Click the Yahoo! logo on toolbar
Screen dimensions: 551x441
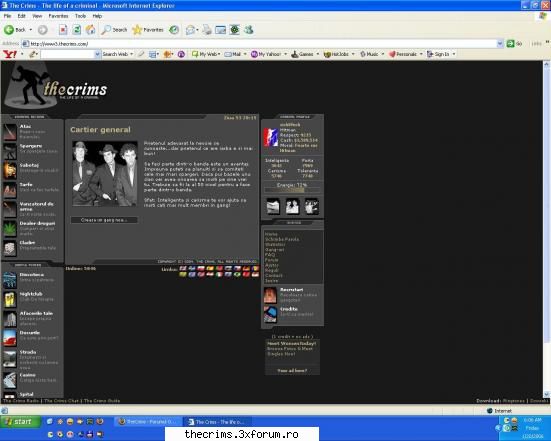coord(9,54)
